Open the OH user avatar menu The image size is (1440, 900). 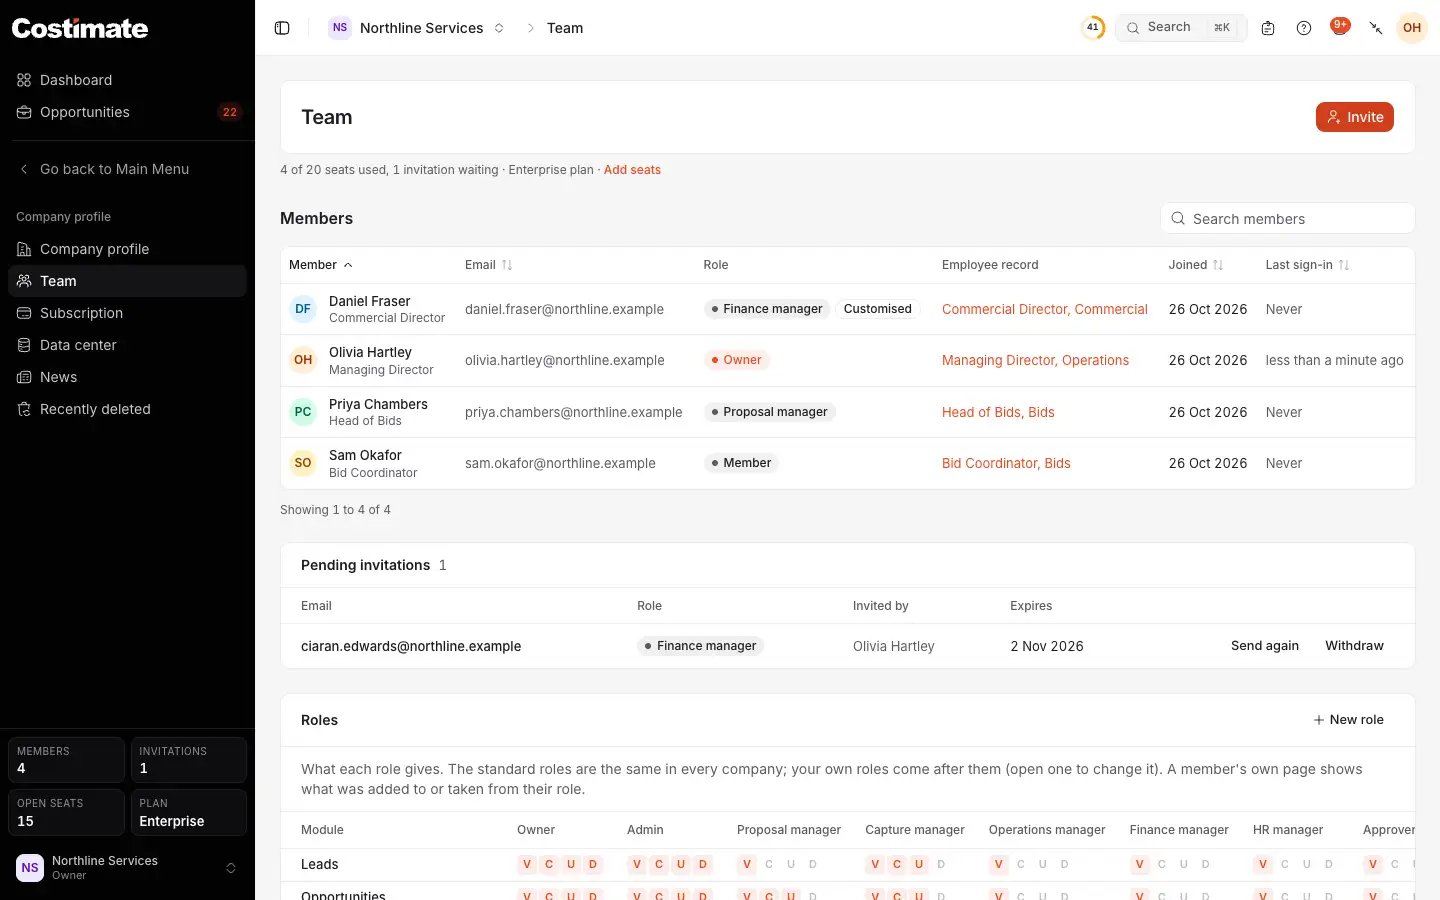(x=1412, y=28)
